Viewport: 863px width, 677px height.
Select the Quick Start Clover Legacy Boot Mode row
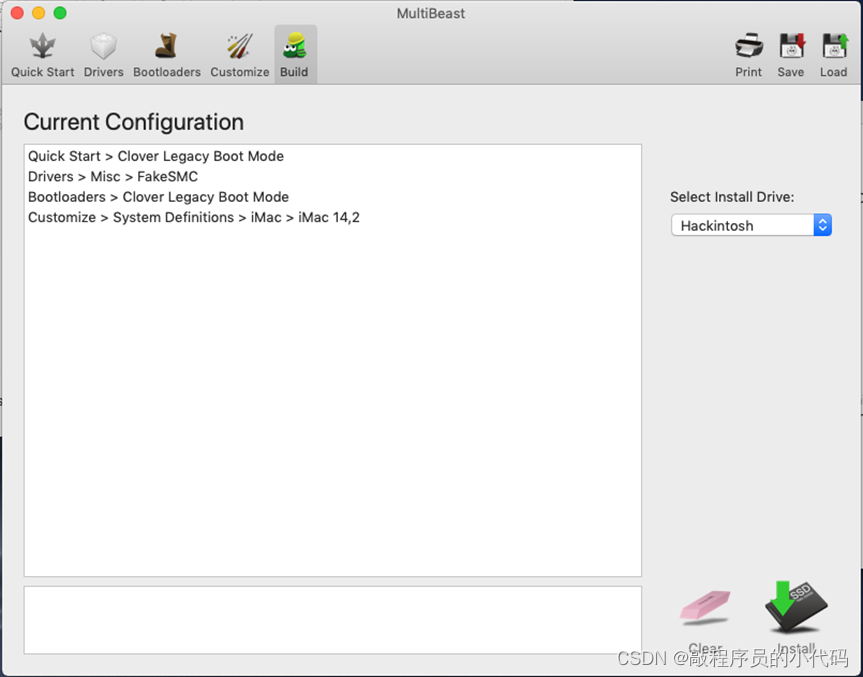coord(332,156)
